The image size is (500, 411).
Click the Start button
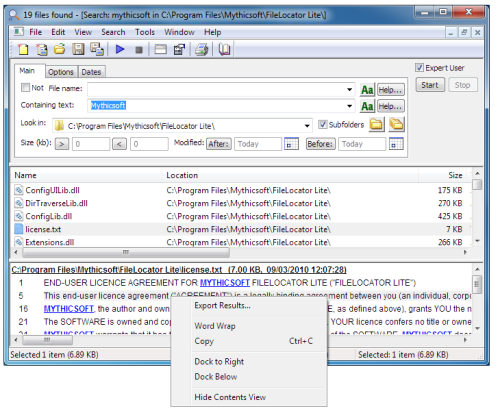[430, 85]
